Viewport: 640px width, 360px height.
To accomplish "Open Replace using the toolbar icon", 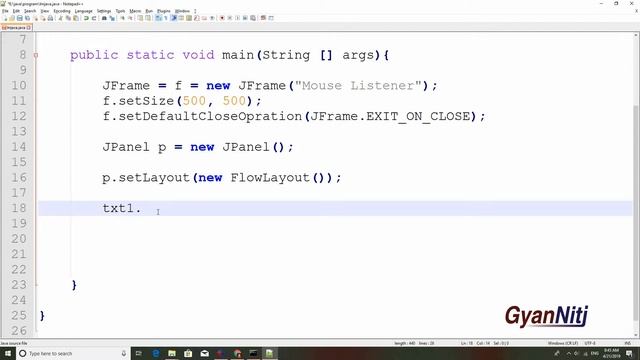I will 112,18.
